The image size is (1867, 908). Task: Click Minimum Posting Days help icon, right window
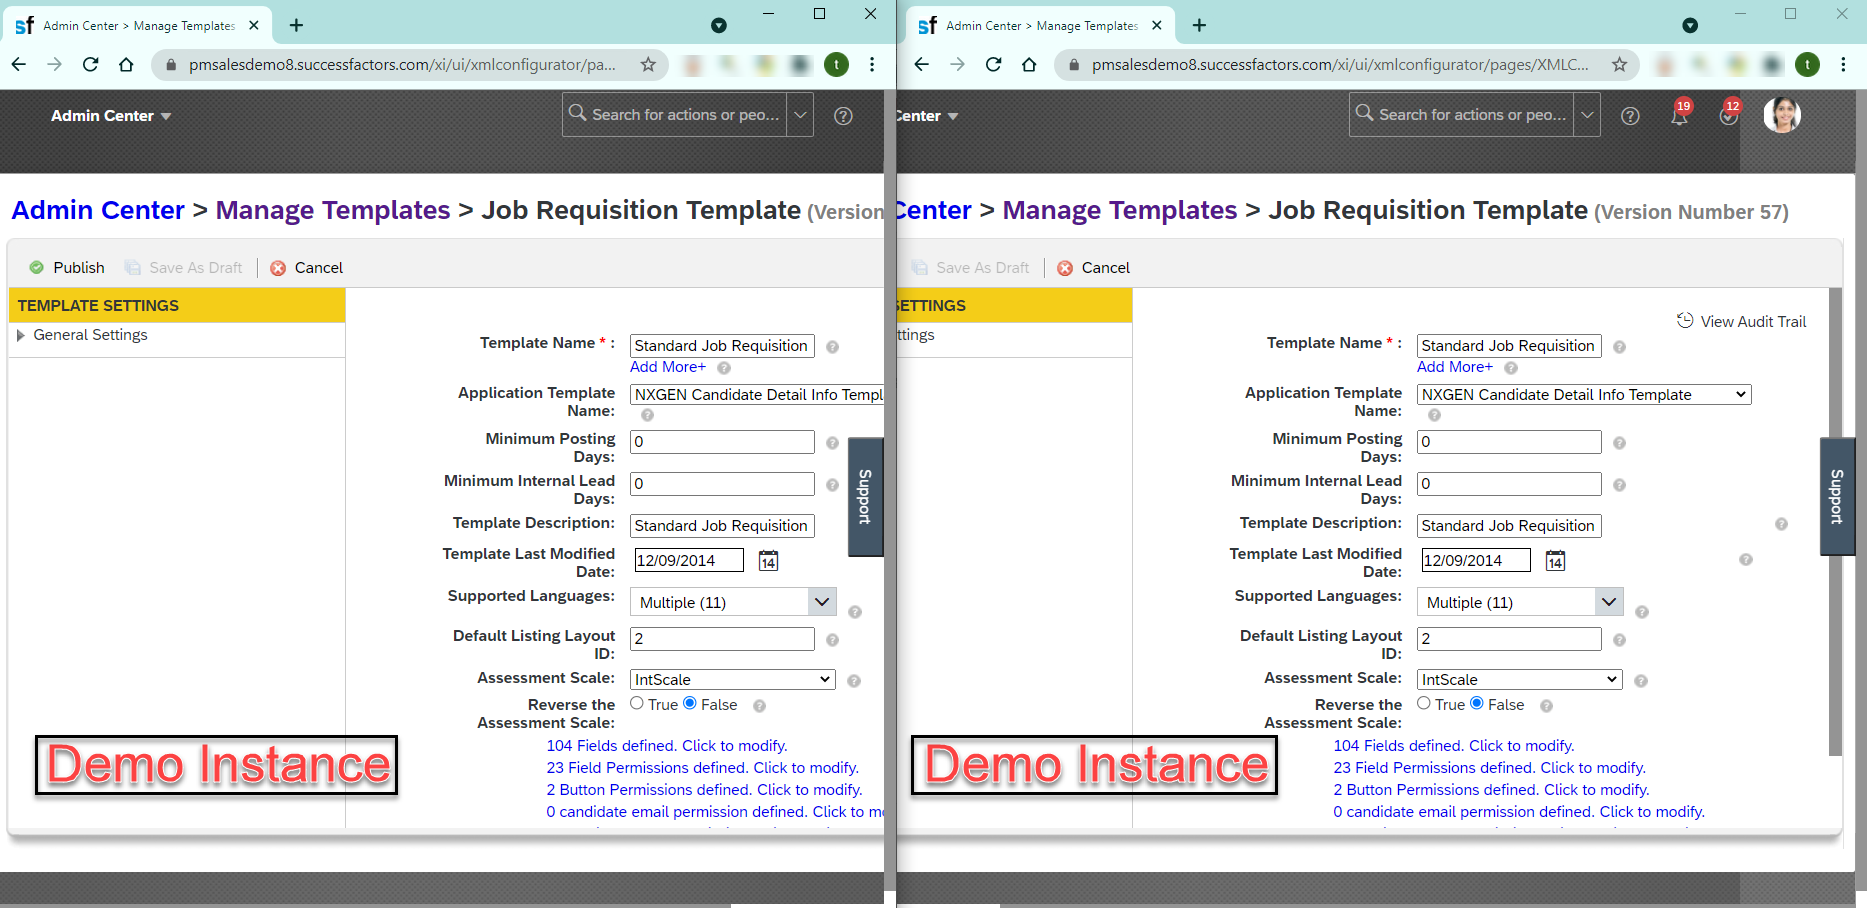click(1619, 443)
